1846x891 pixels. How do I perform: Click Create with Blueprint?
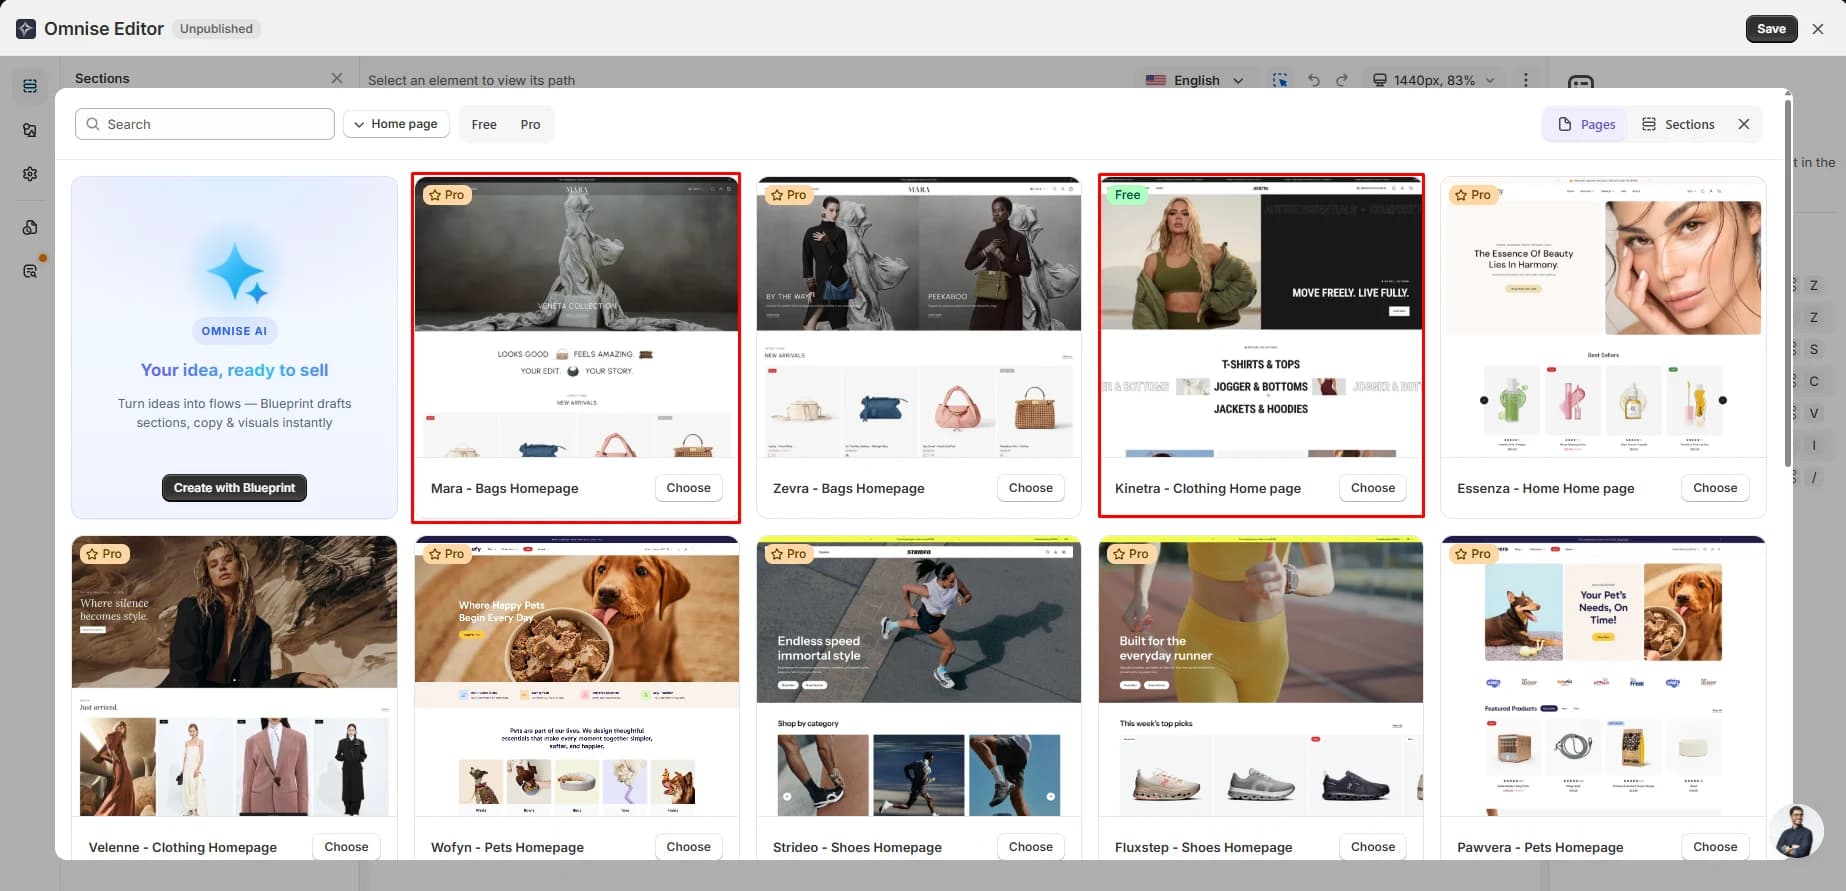234,488
